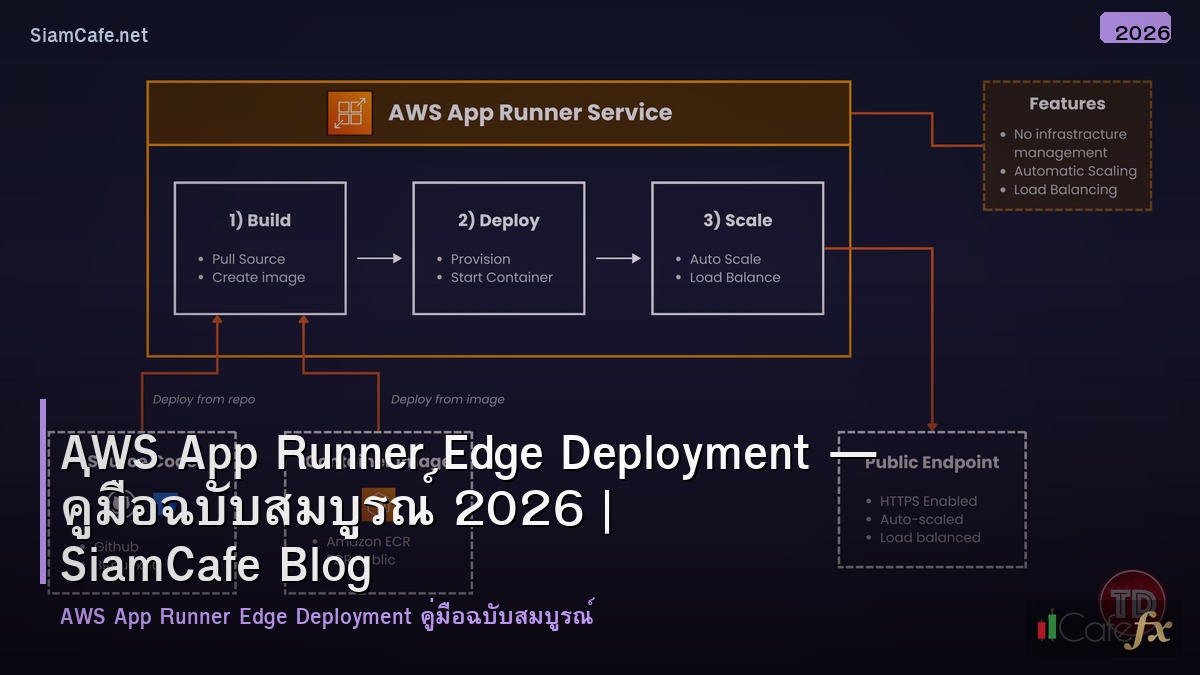Image resolution: width=1200 pixels, height=675 pixels.
Task: Click the AWS App Runner Service icon
Action: [349, 113]
